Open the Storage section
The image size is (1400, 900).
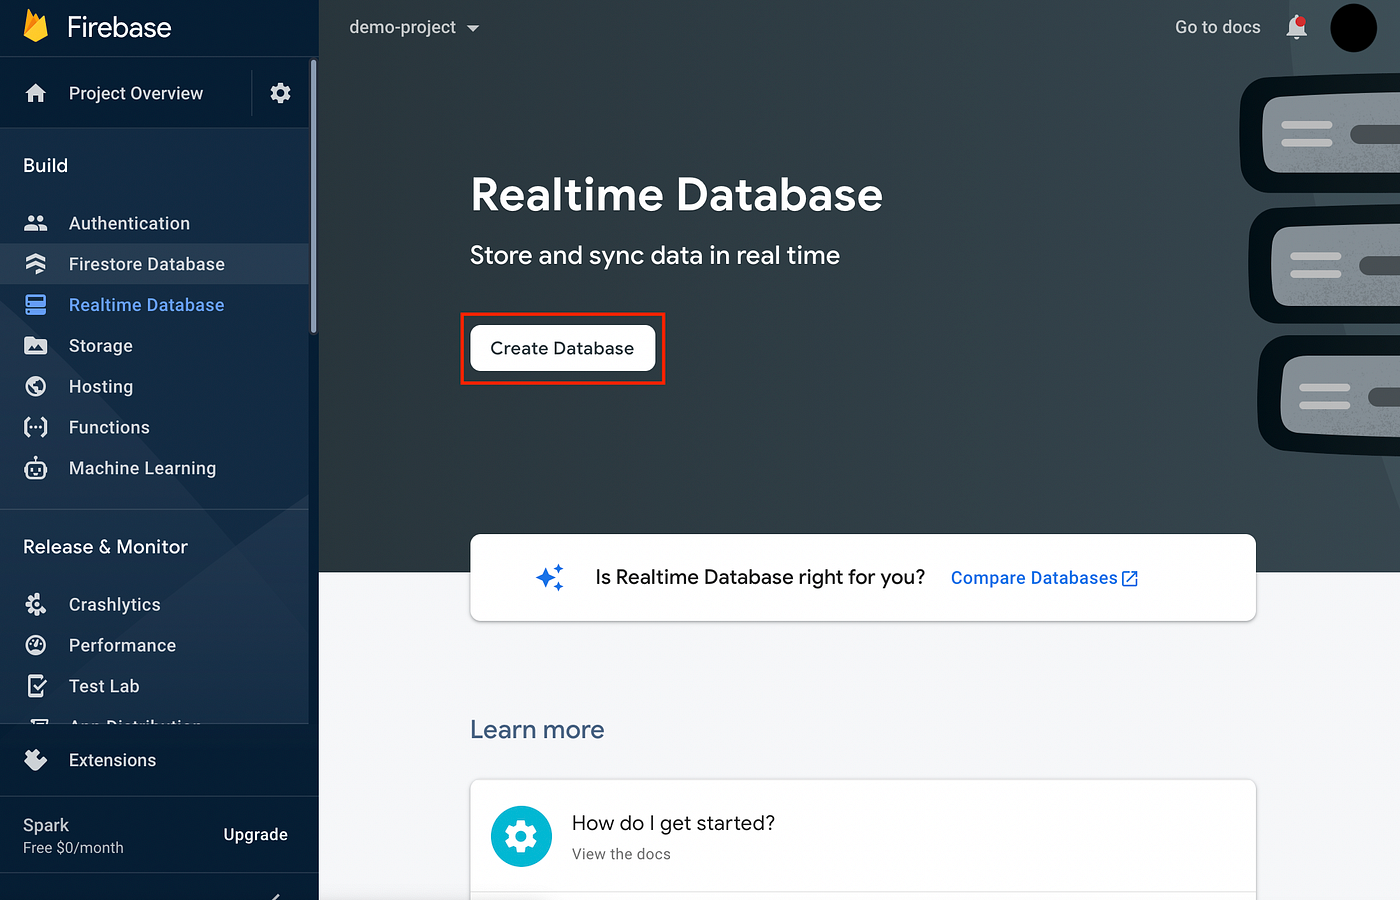pyautogui.click(x=102, y=345)
